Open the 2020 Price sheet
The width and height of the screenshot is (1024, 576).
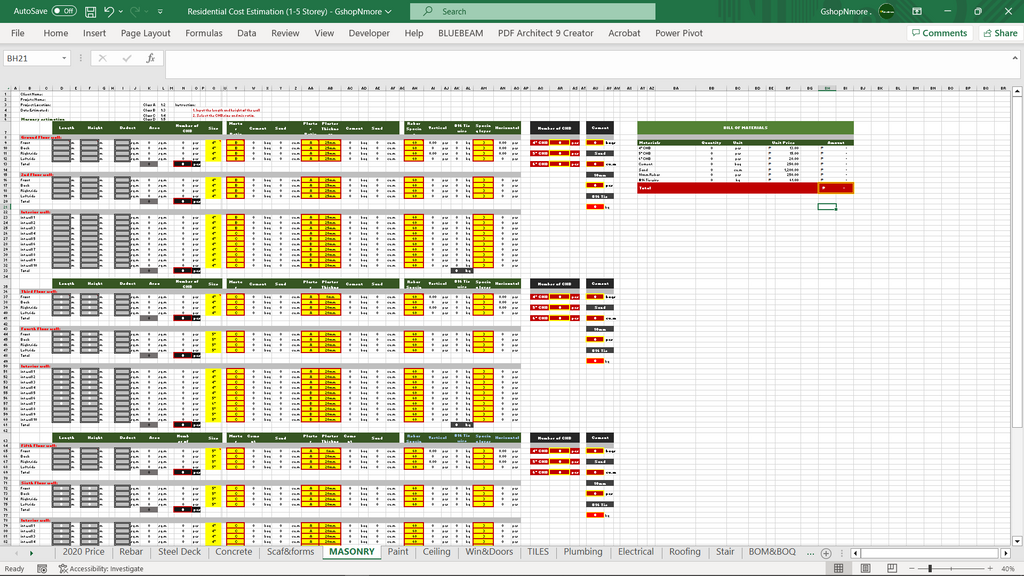[84, 552]
